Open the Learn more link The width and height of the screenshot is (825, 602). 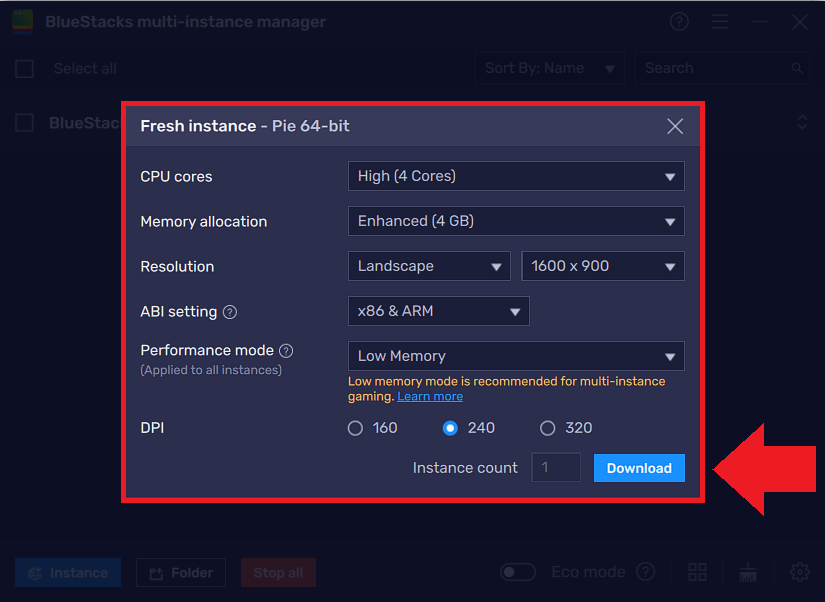[430, 396]
